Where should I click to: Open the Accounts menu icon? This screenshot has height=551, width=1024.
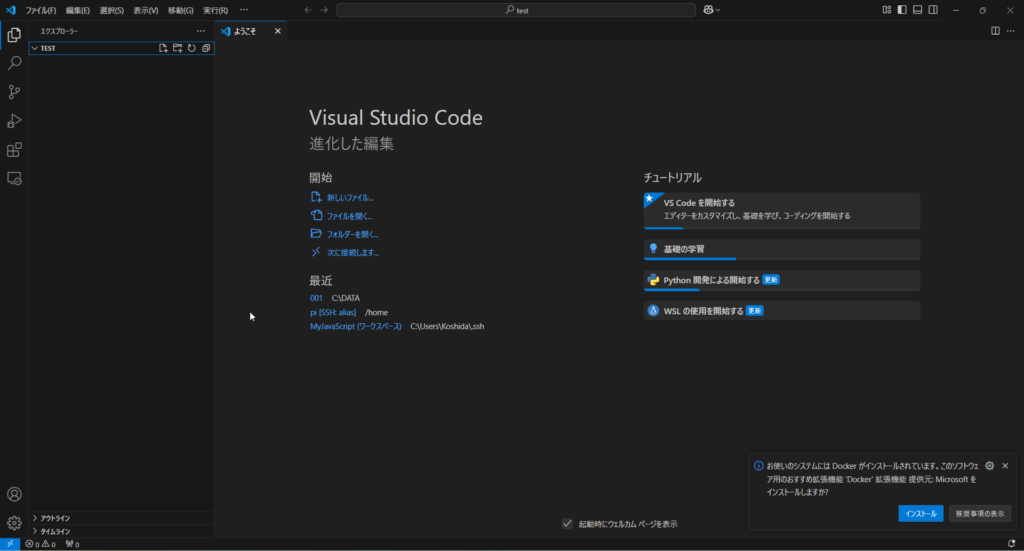point(14,494)
